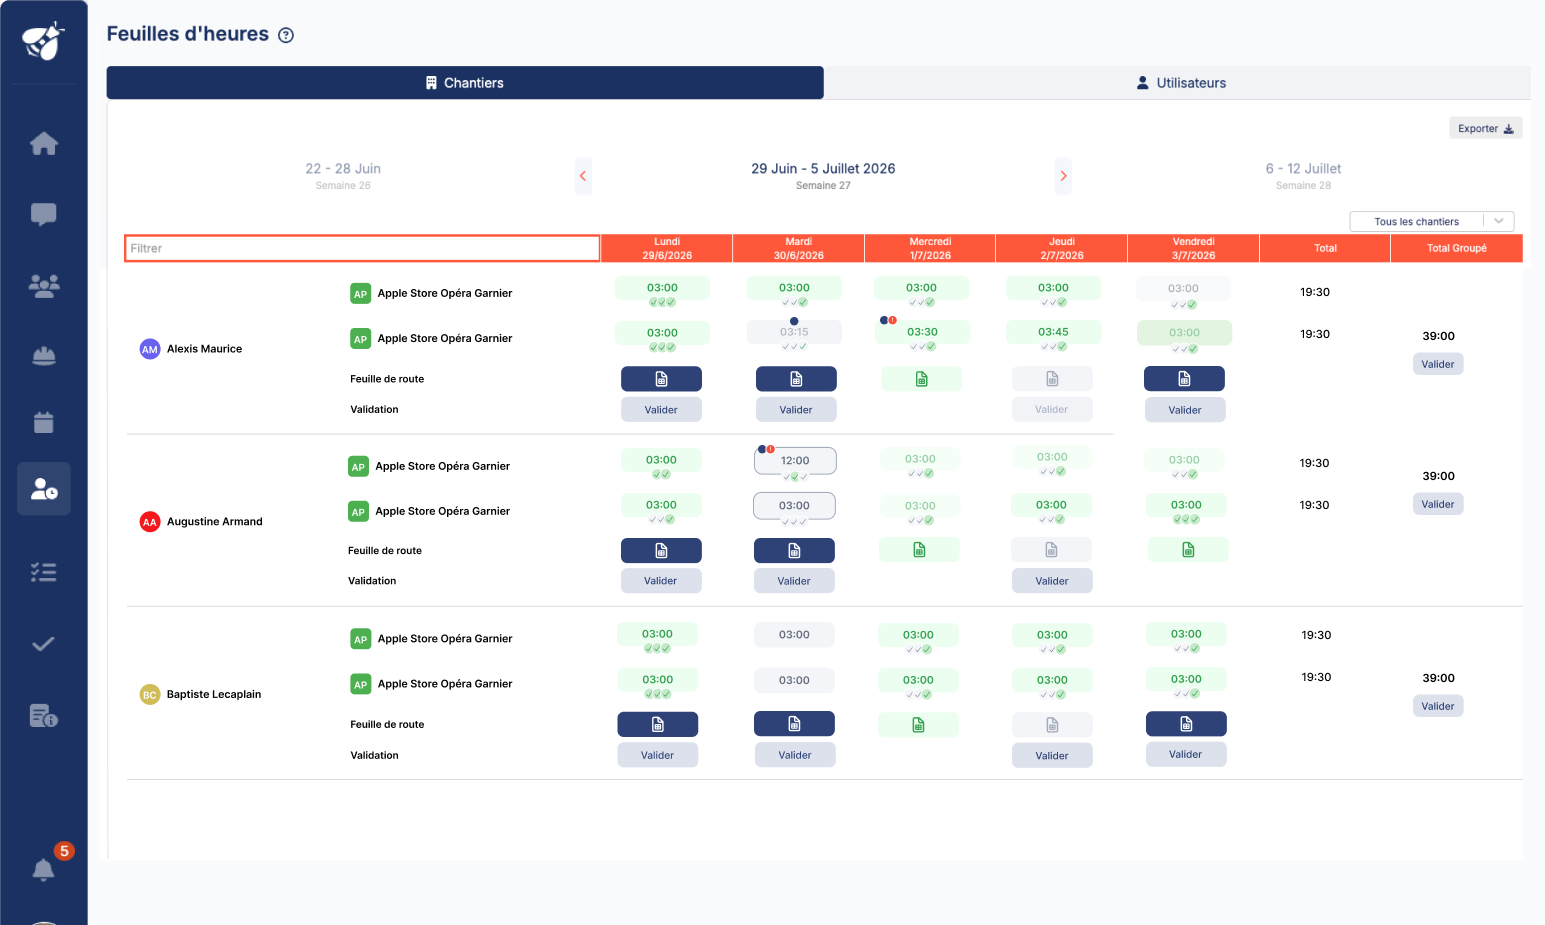
Task: Click the Exporter button
Action: 1486,128
